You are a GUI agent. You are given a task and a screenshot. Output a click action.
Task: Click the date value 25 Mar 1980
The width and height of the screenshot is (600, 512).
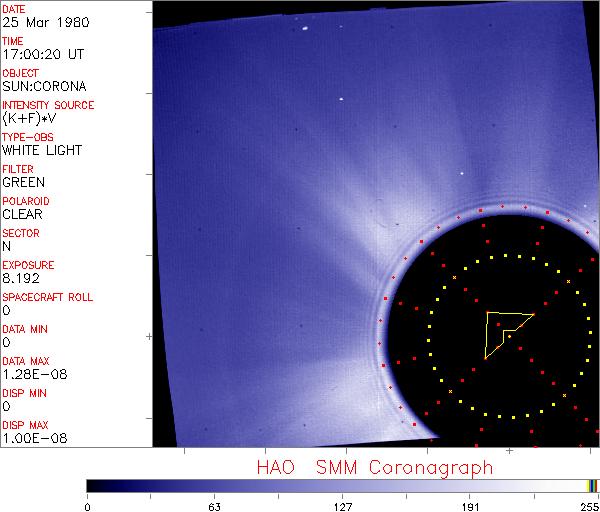[x=46, y=22]
